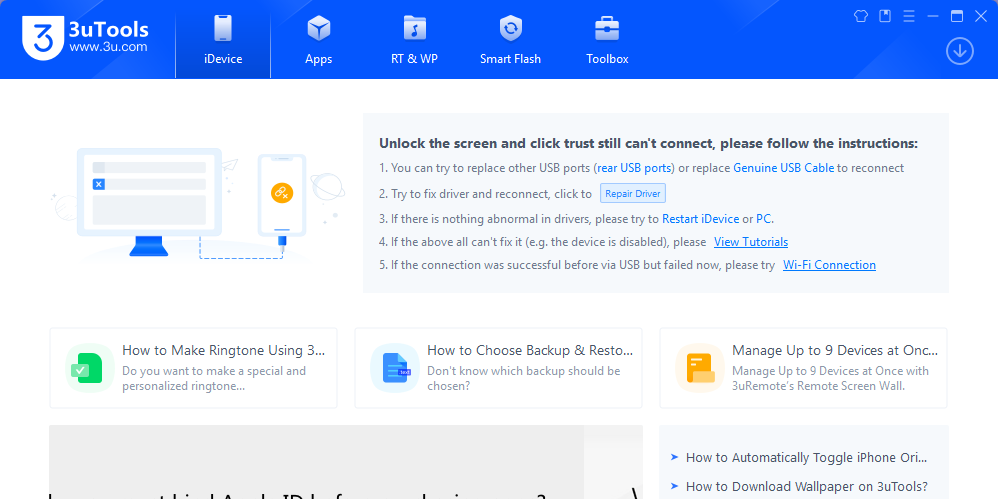This screenshot has width=998, height=499.
Task: Click the Restart iDevice link
Action: pyautogui.click(x=700, y=219)
